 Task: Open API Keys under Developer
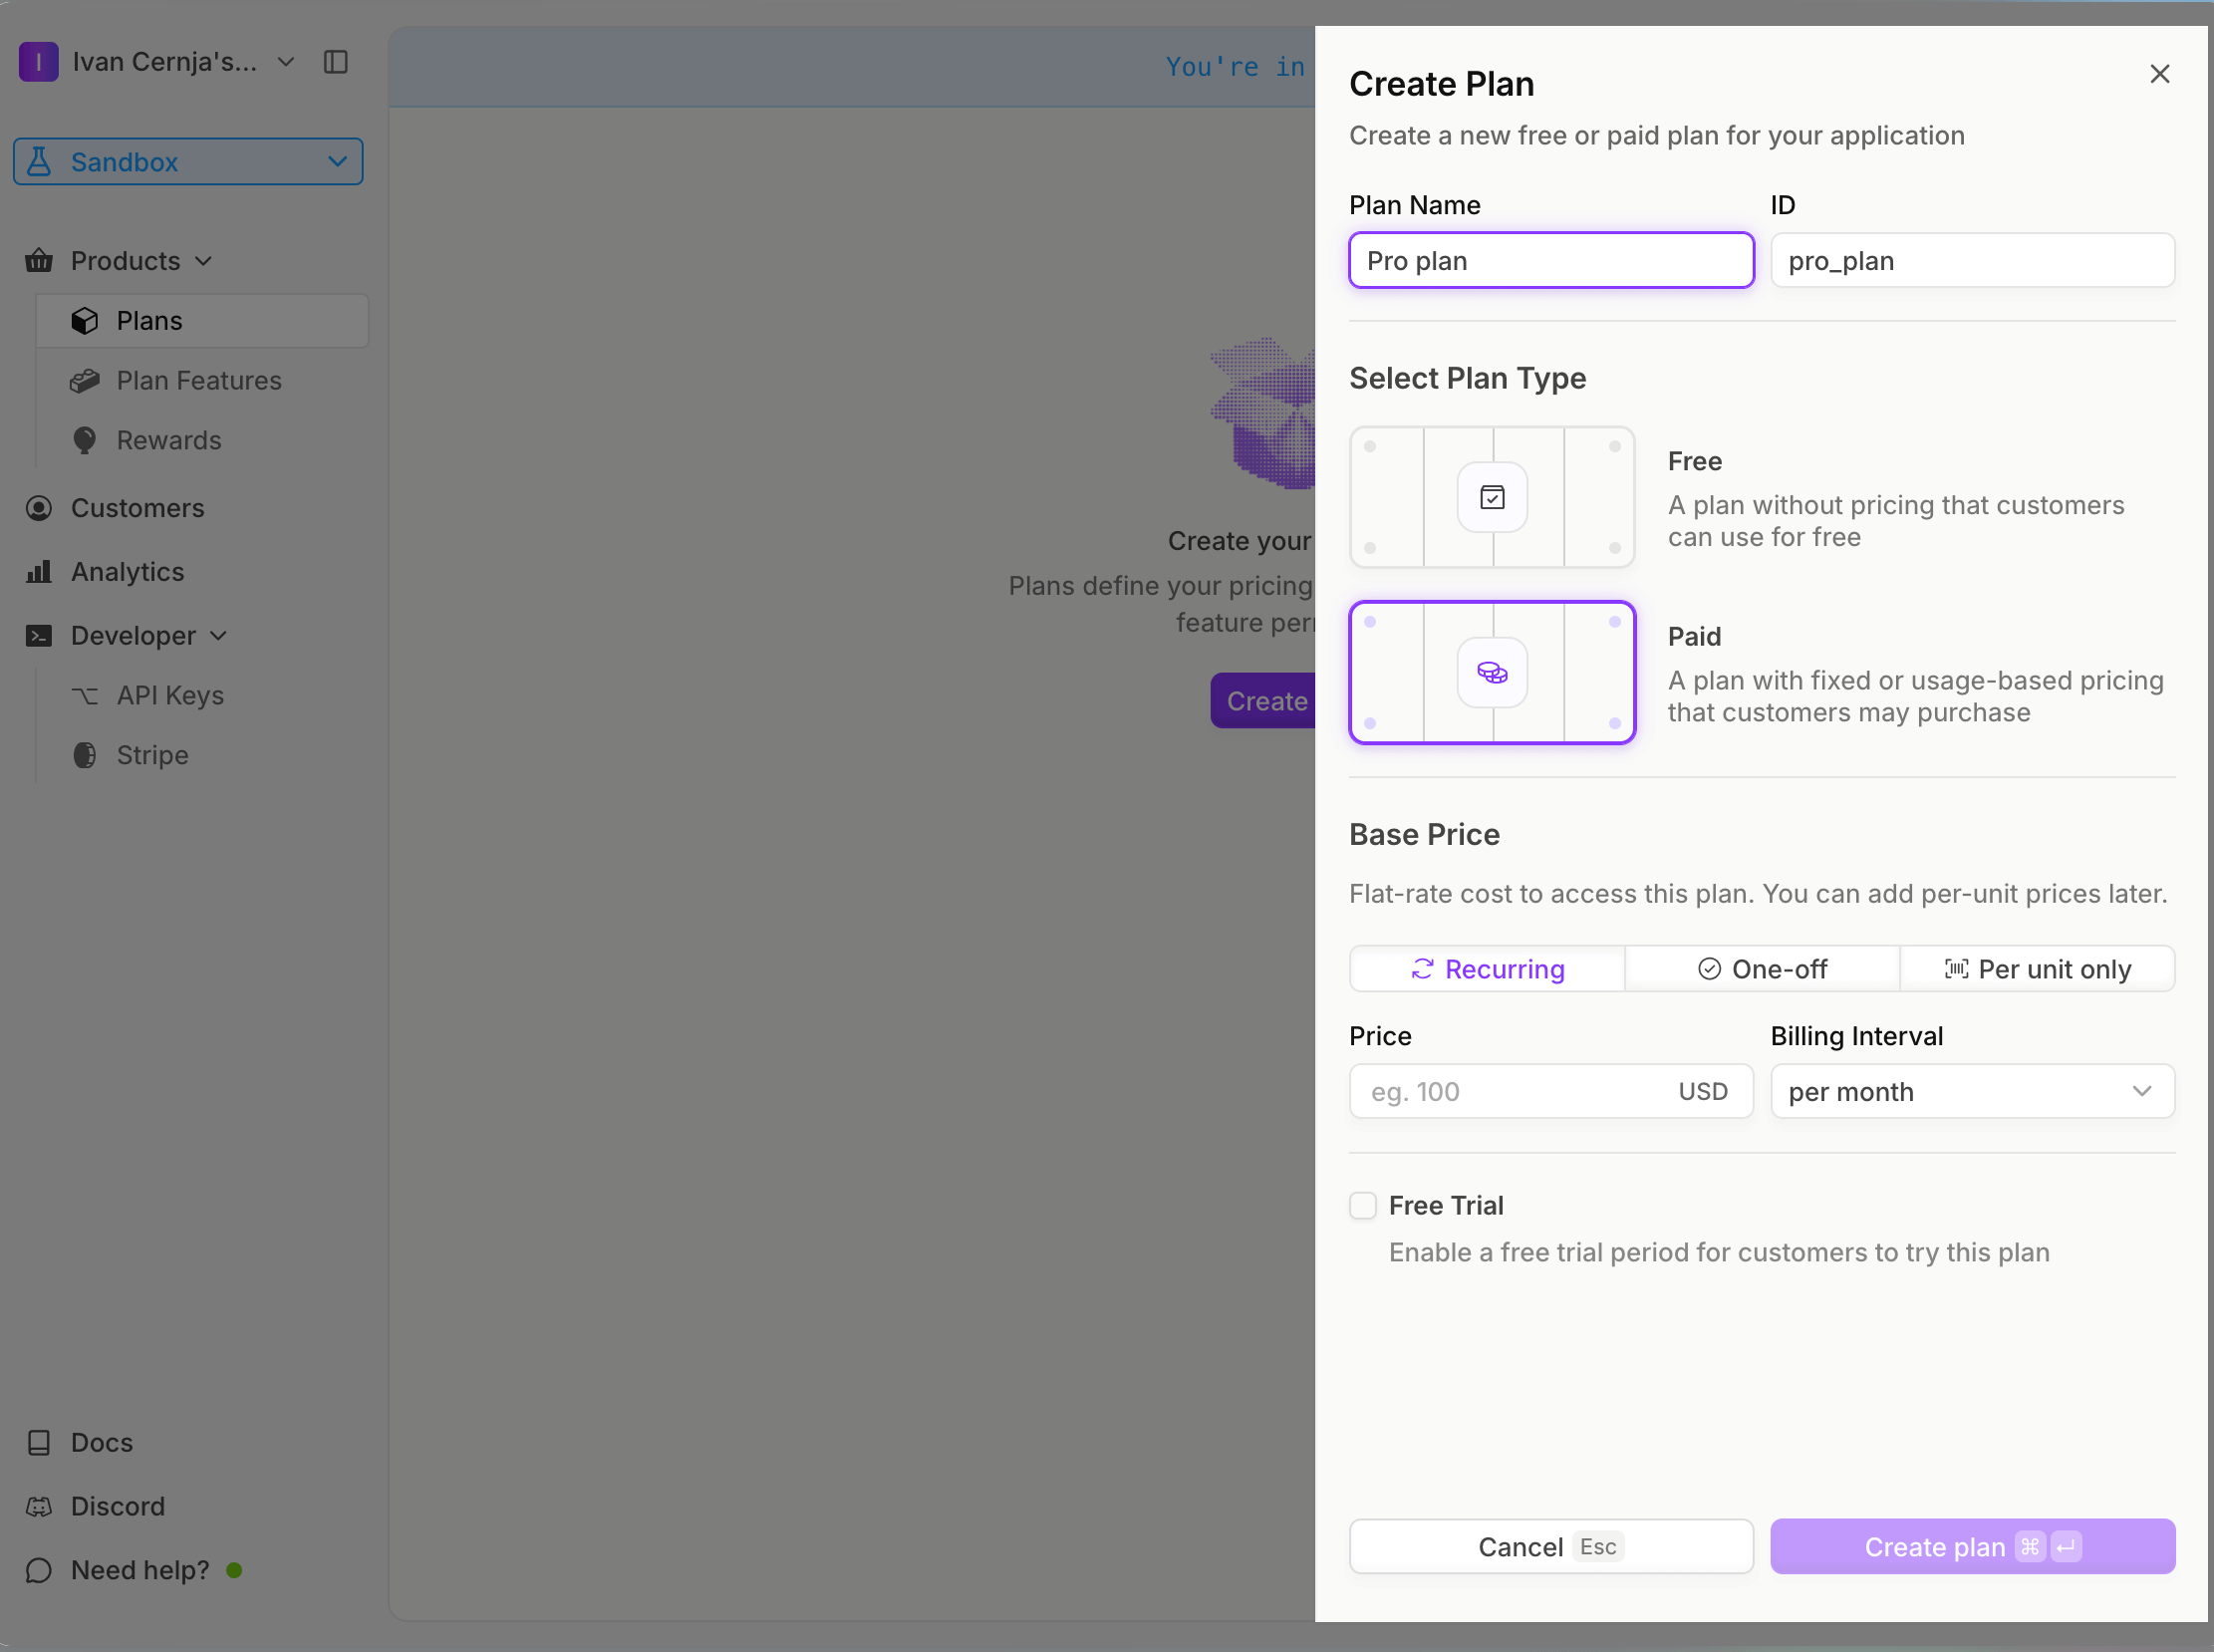170,694
